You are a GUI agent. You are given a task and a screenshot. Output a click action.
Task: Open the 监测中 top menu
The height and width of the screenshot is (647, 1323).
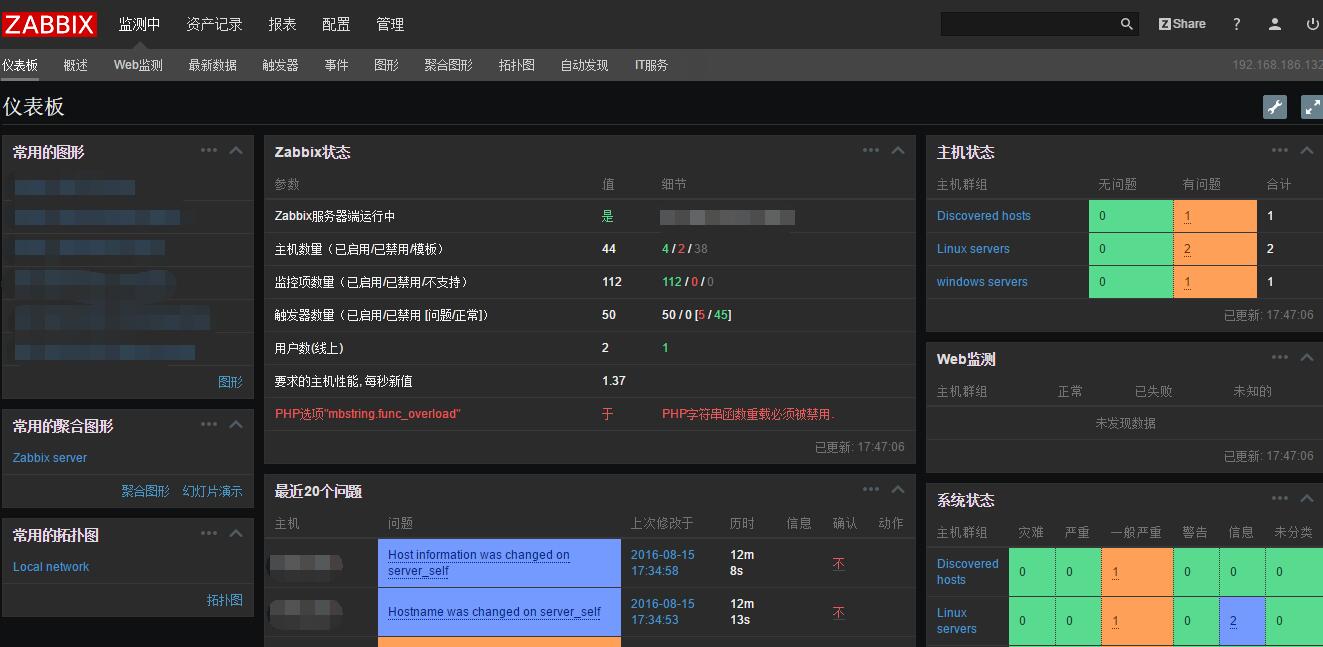(x=139, y=24)
